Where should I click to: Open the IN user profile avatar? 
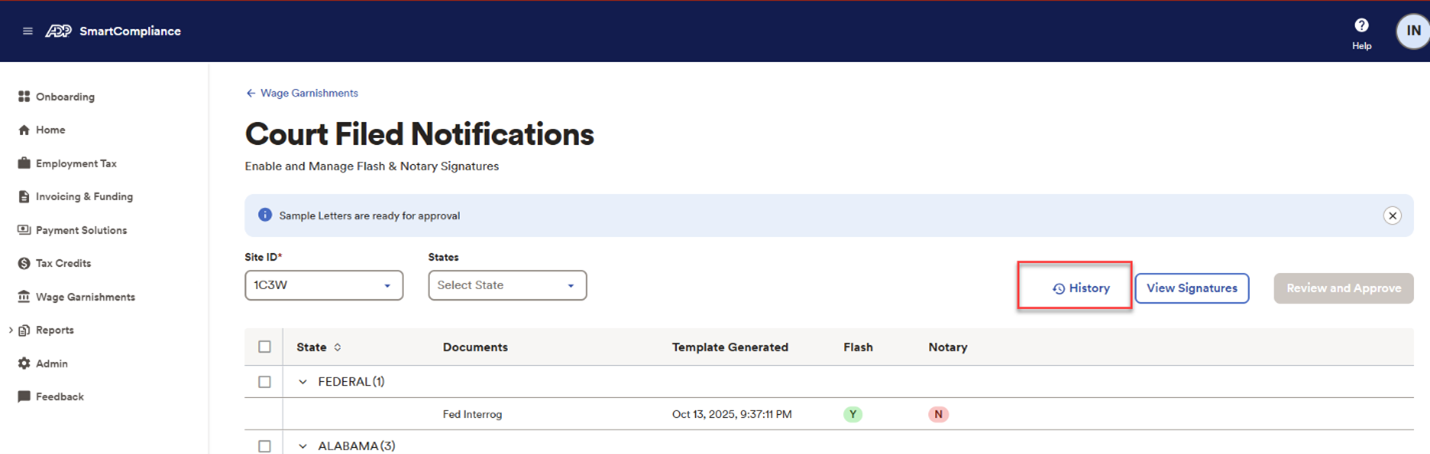tap(1413, 31)
